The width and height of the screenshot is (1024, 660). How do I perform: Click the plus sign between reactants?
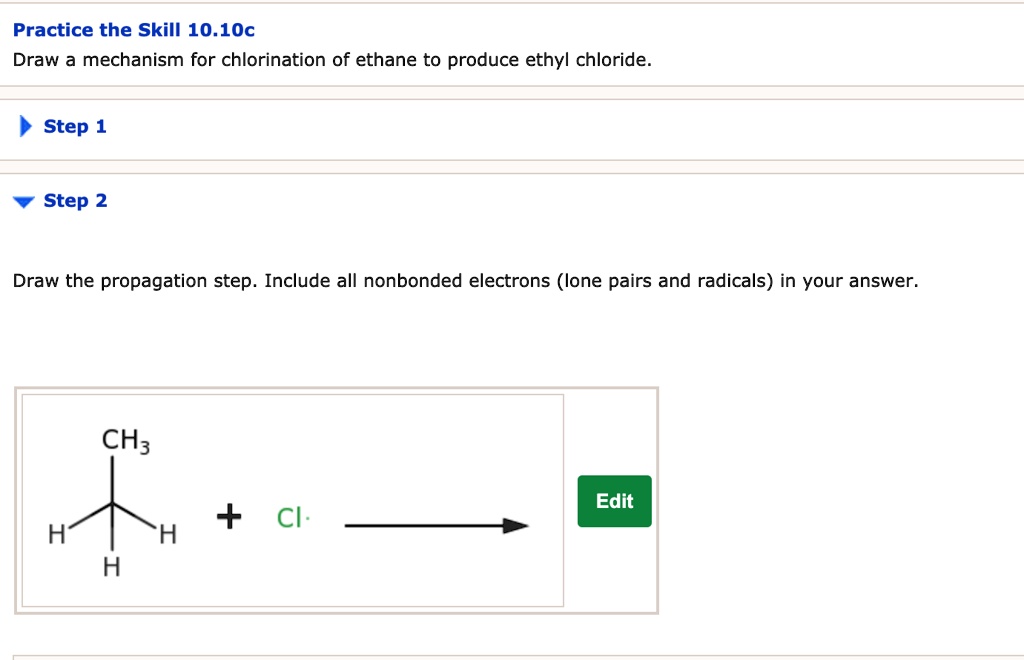point(229,515)
